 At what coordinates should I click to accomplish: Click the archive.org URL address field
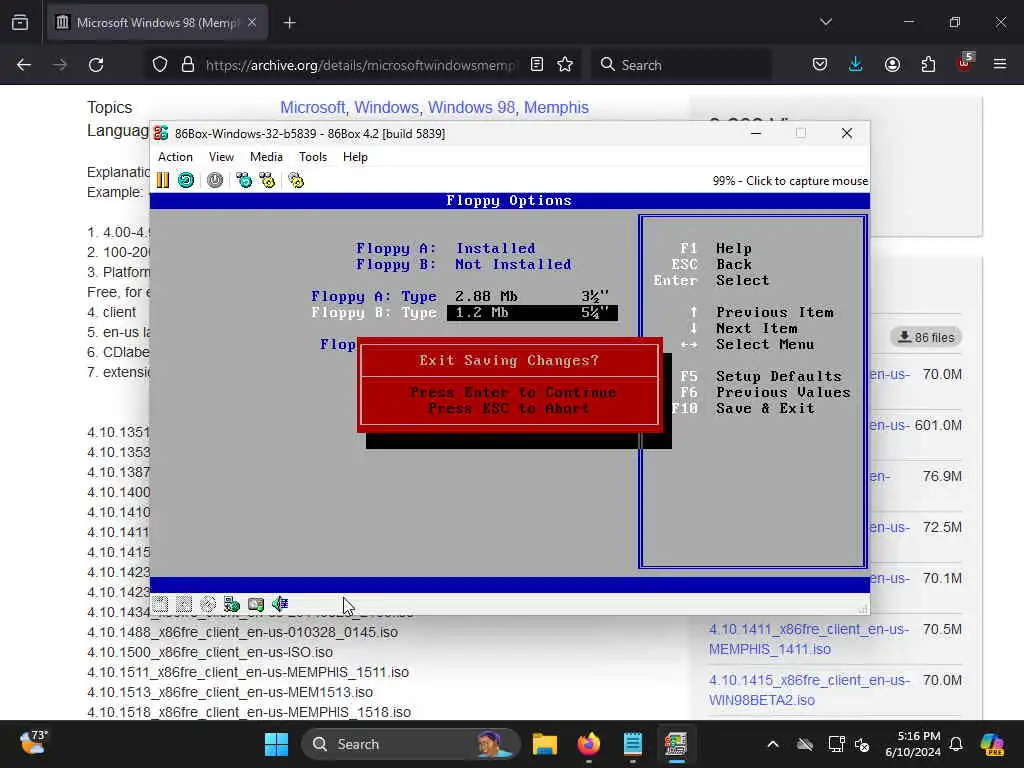coord(360,65)
